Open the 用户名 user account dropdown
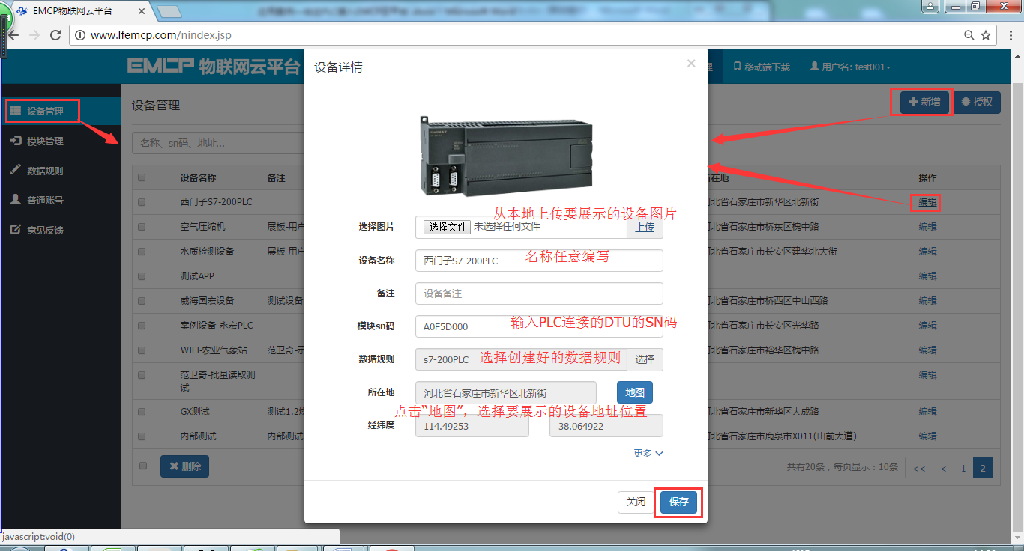The height and width of the screenshot is (551, 1024). coord(850,67)
